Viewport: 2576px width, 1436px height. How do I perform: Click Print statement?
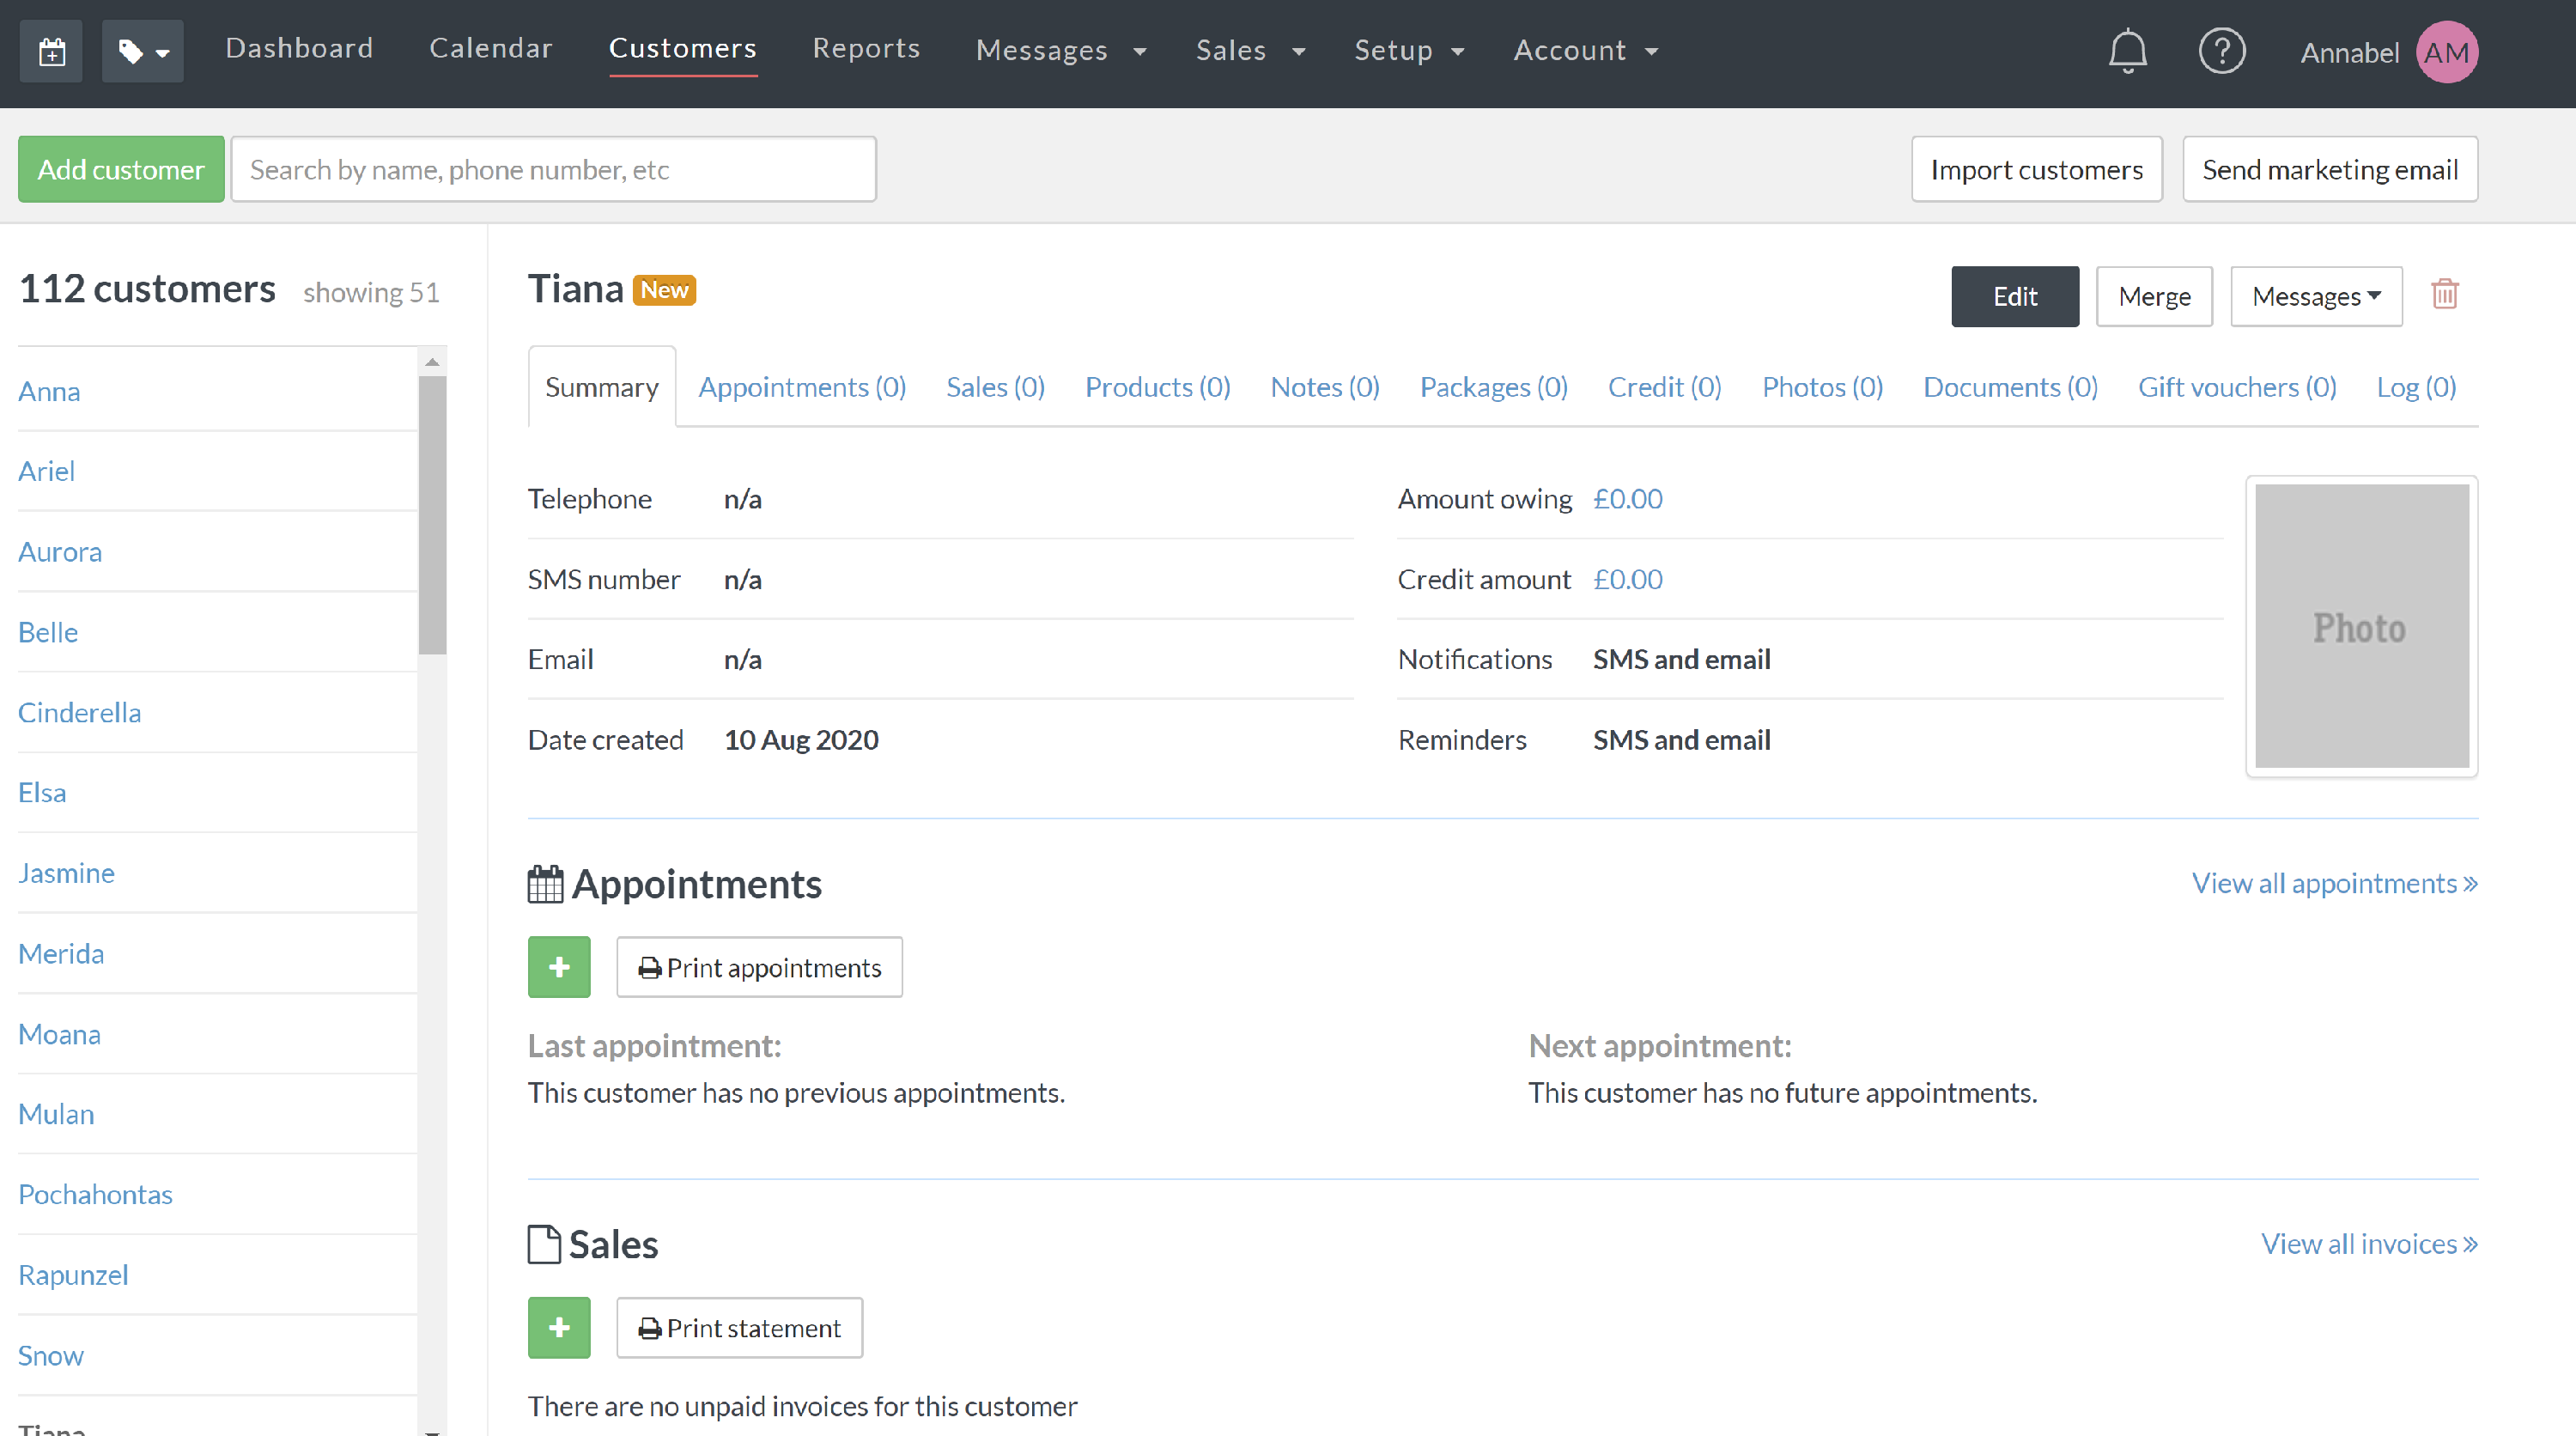click(x=739, y=1327)
